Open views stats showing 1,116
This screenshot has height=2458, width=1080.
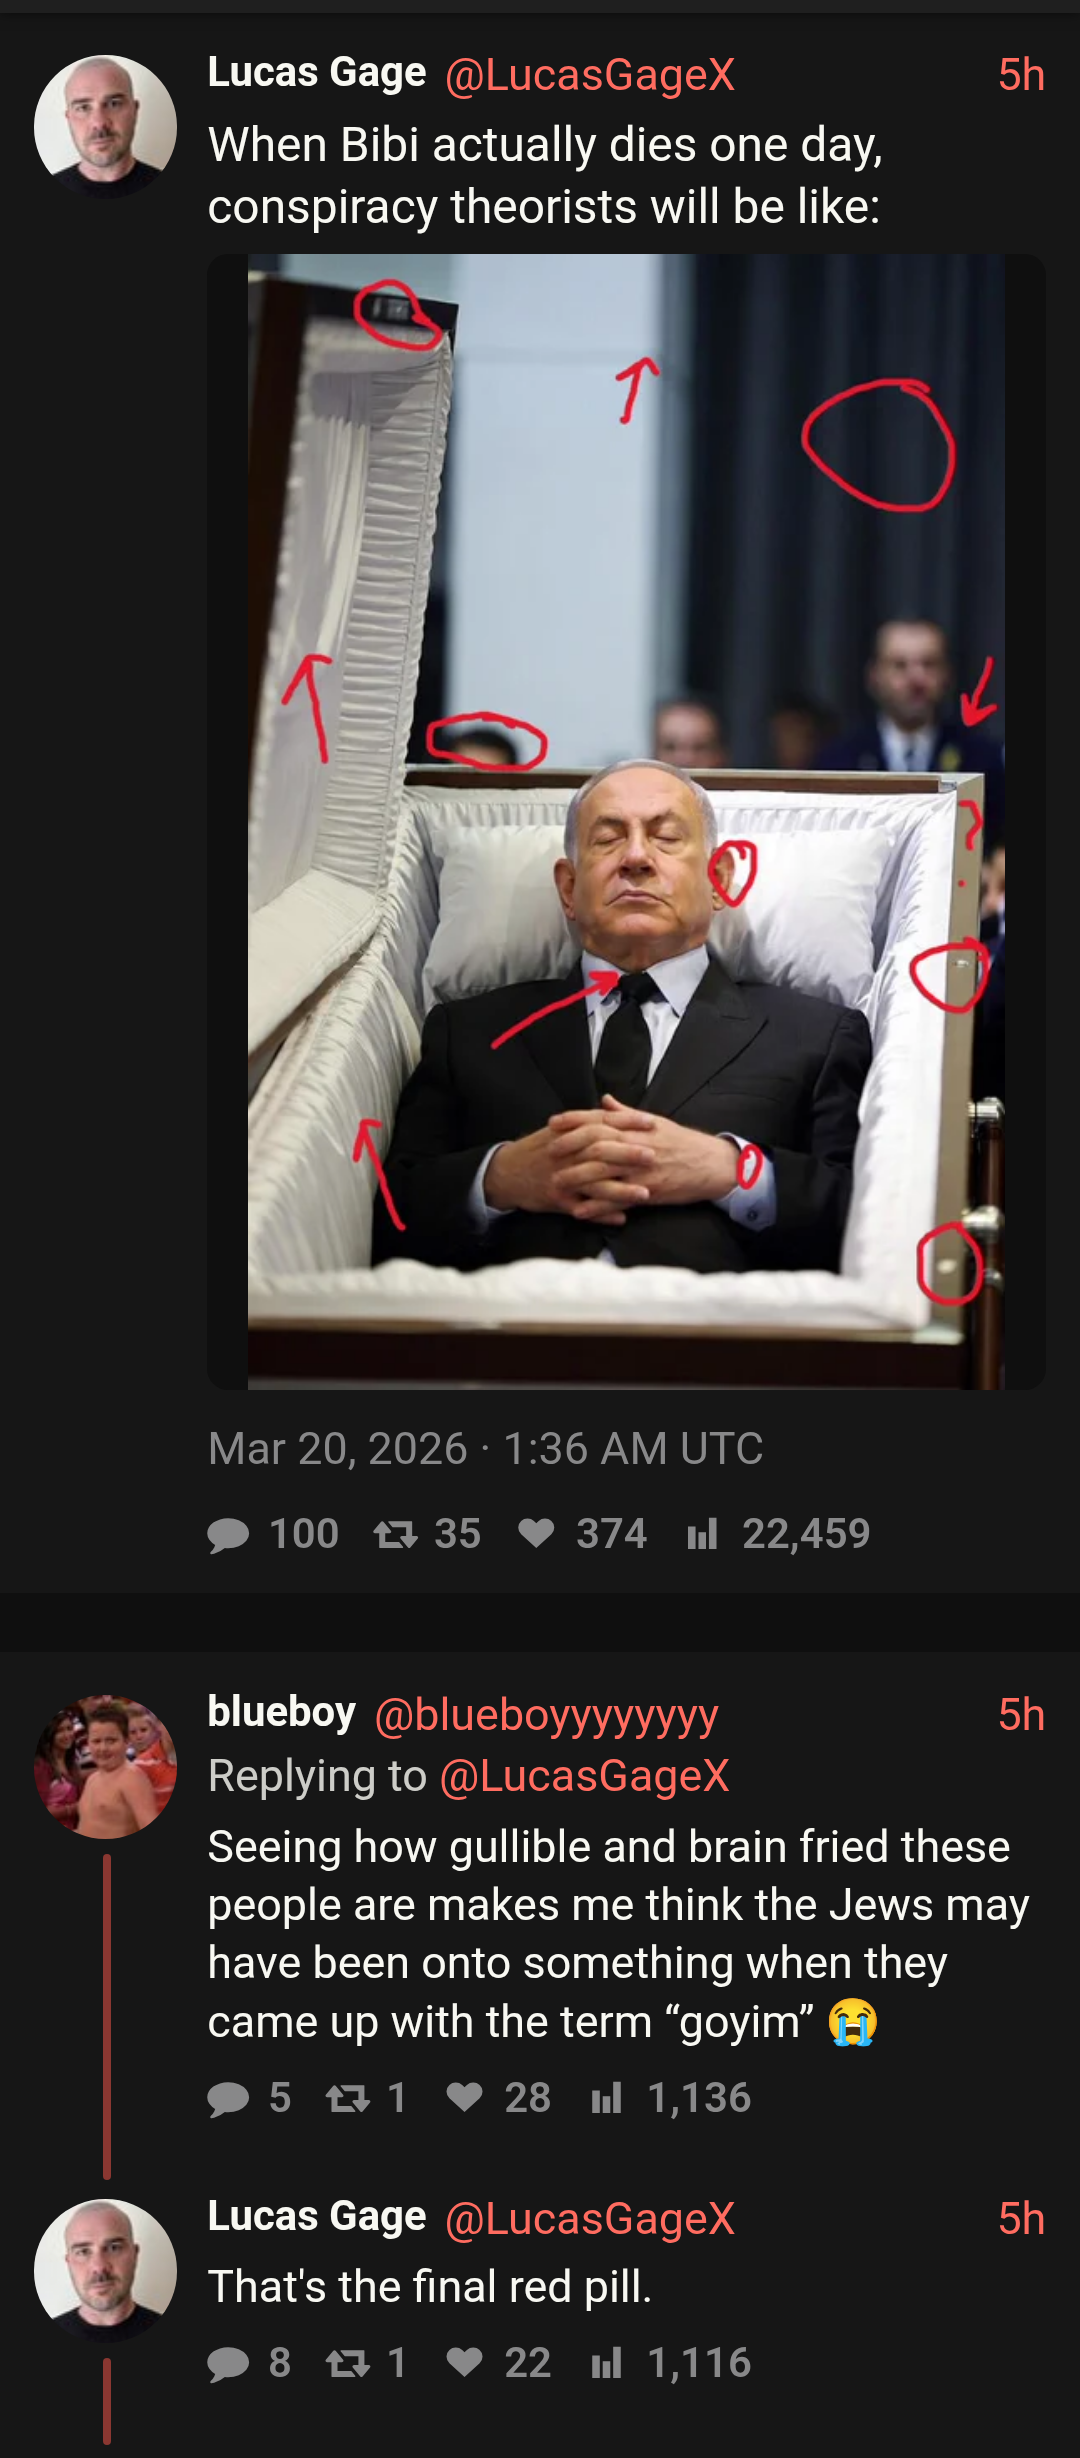pyautogui.click(x=606, y=2362)
